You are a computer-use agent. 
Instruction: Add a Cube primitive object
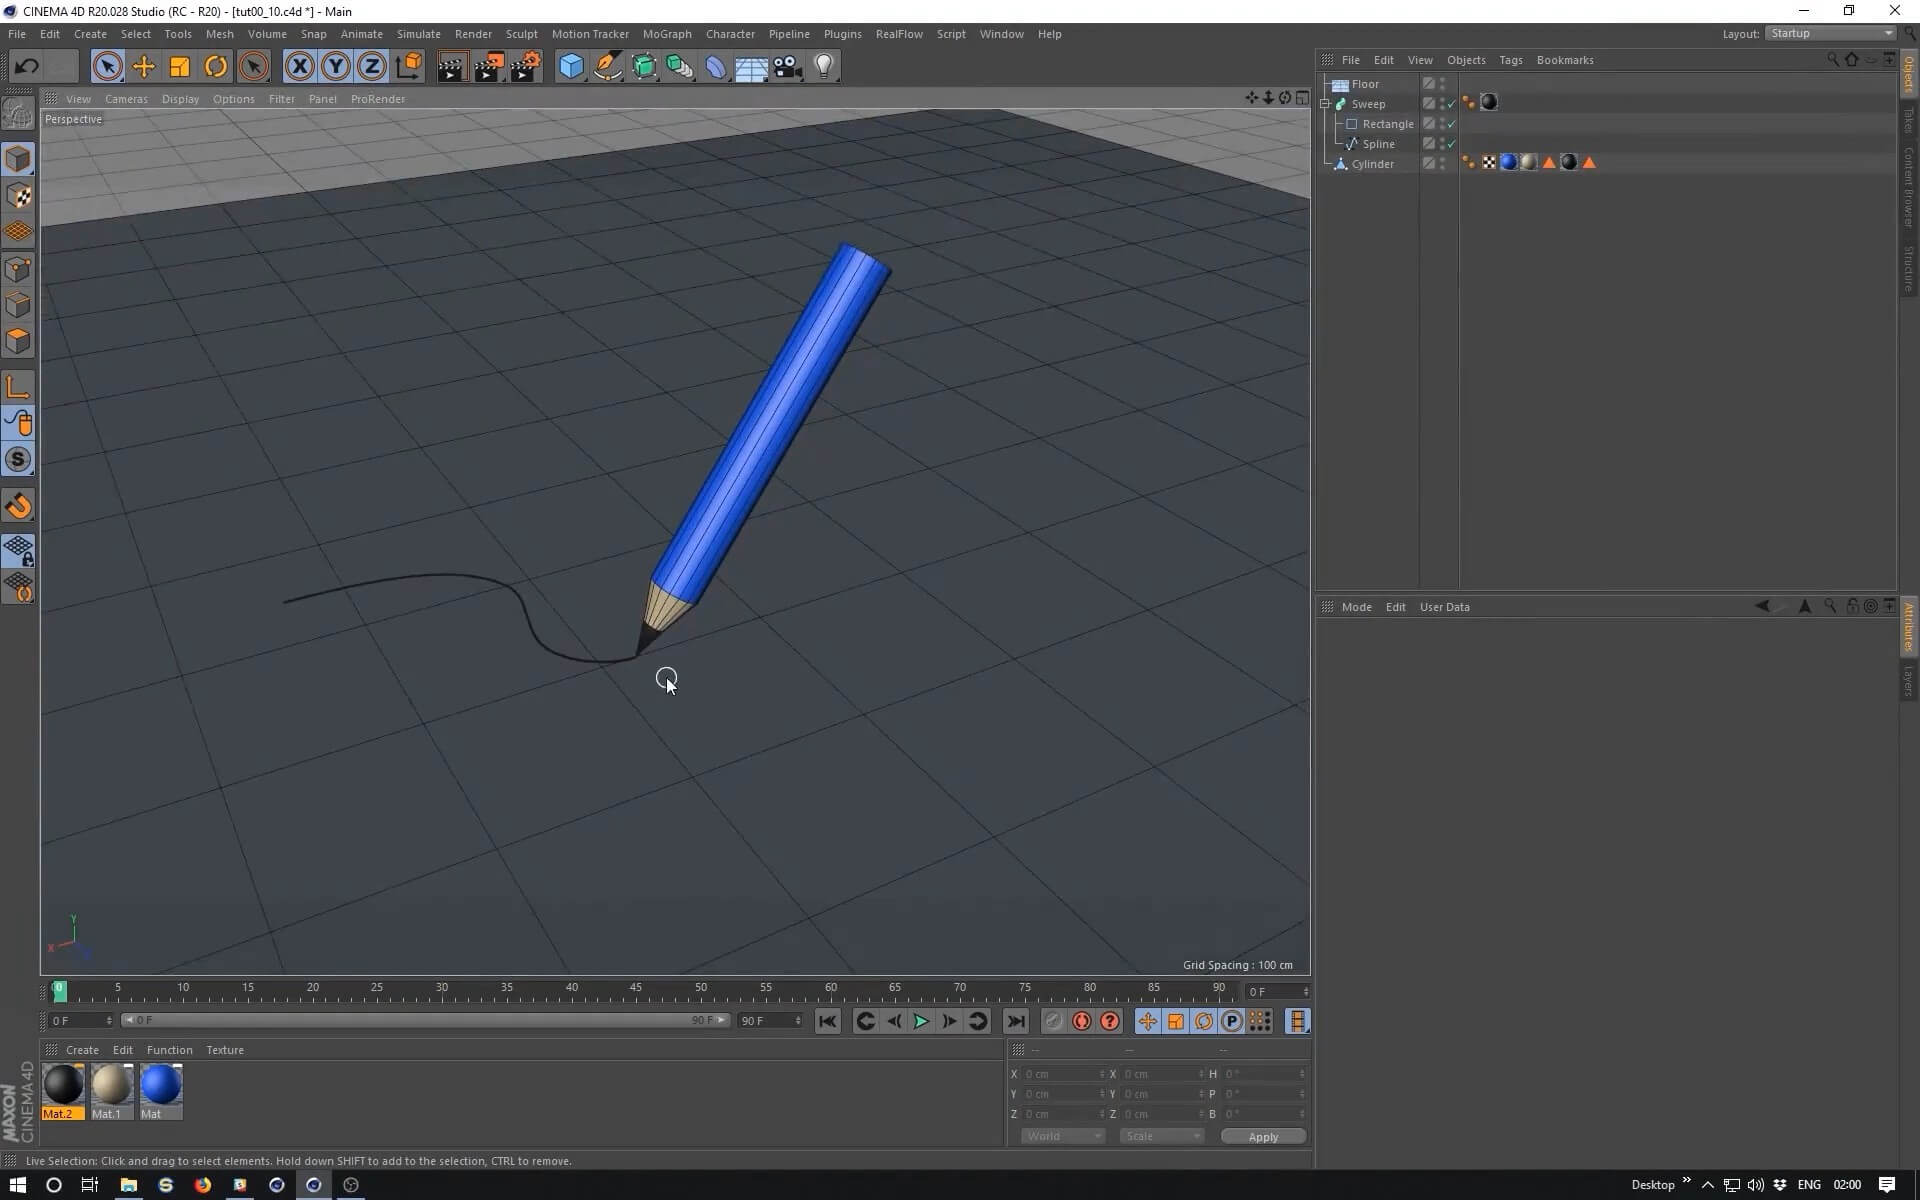(x=571, y=66)
